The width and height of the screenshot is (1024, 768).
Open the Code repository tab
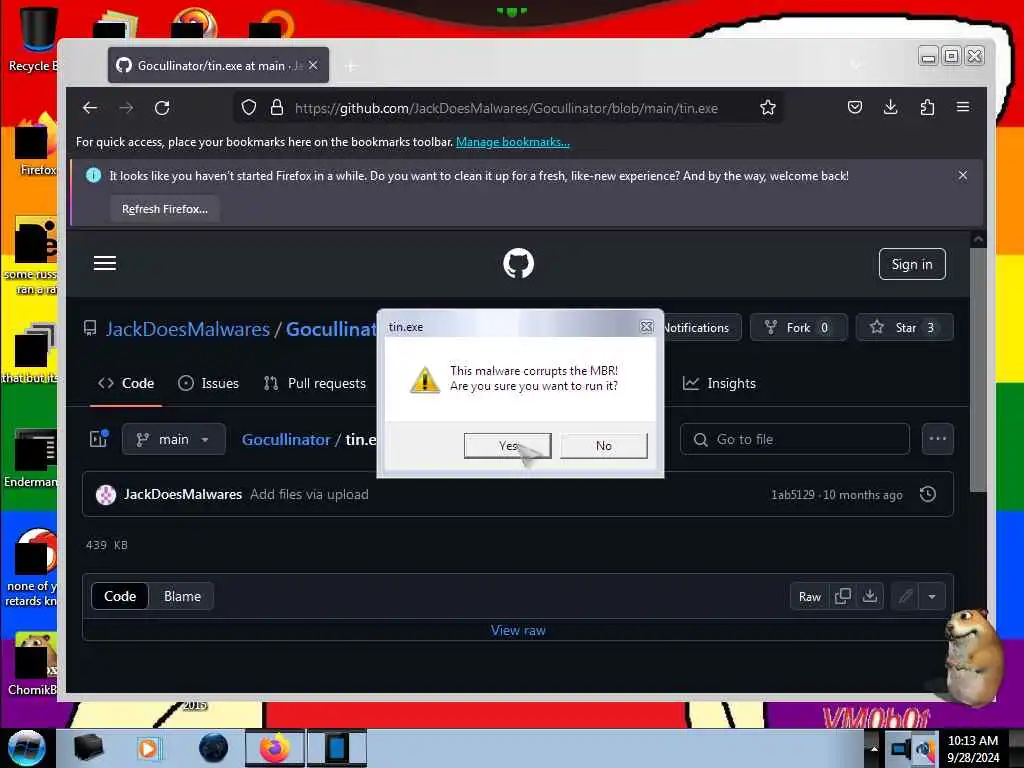point(126,383)
